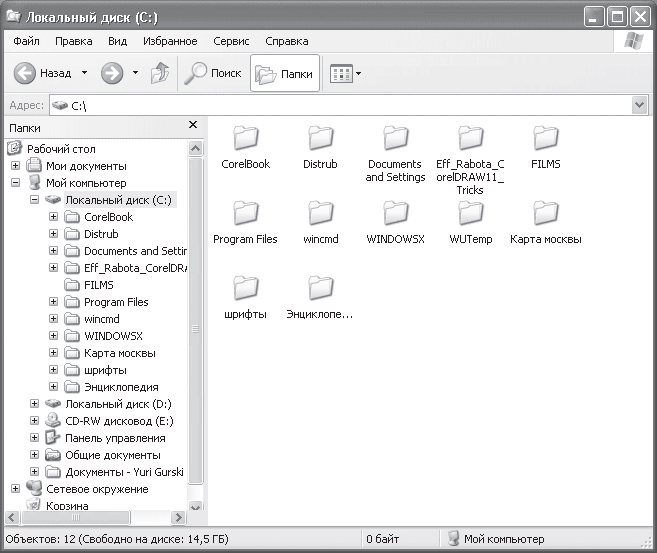Expand Локальный диск (D:) tree node

coord(34,404)
